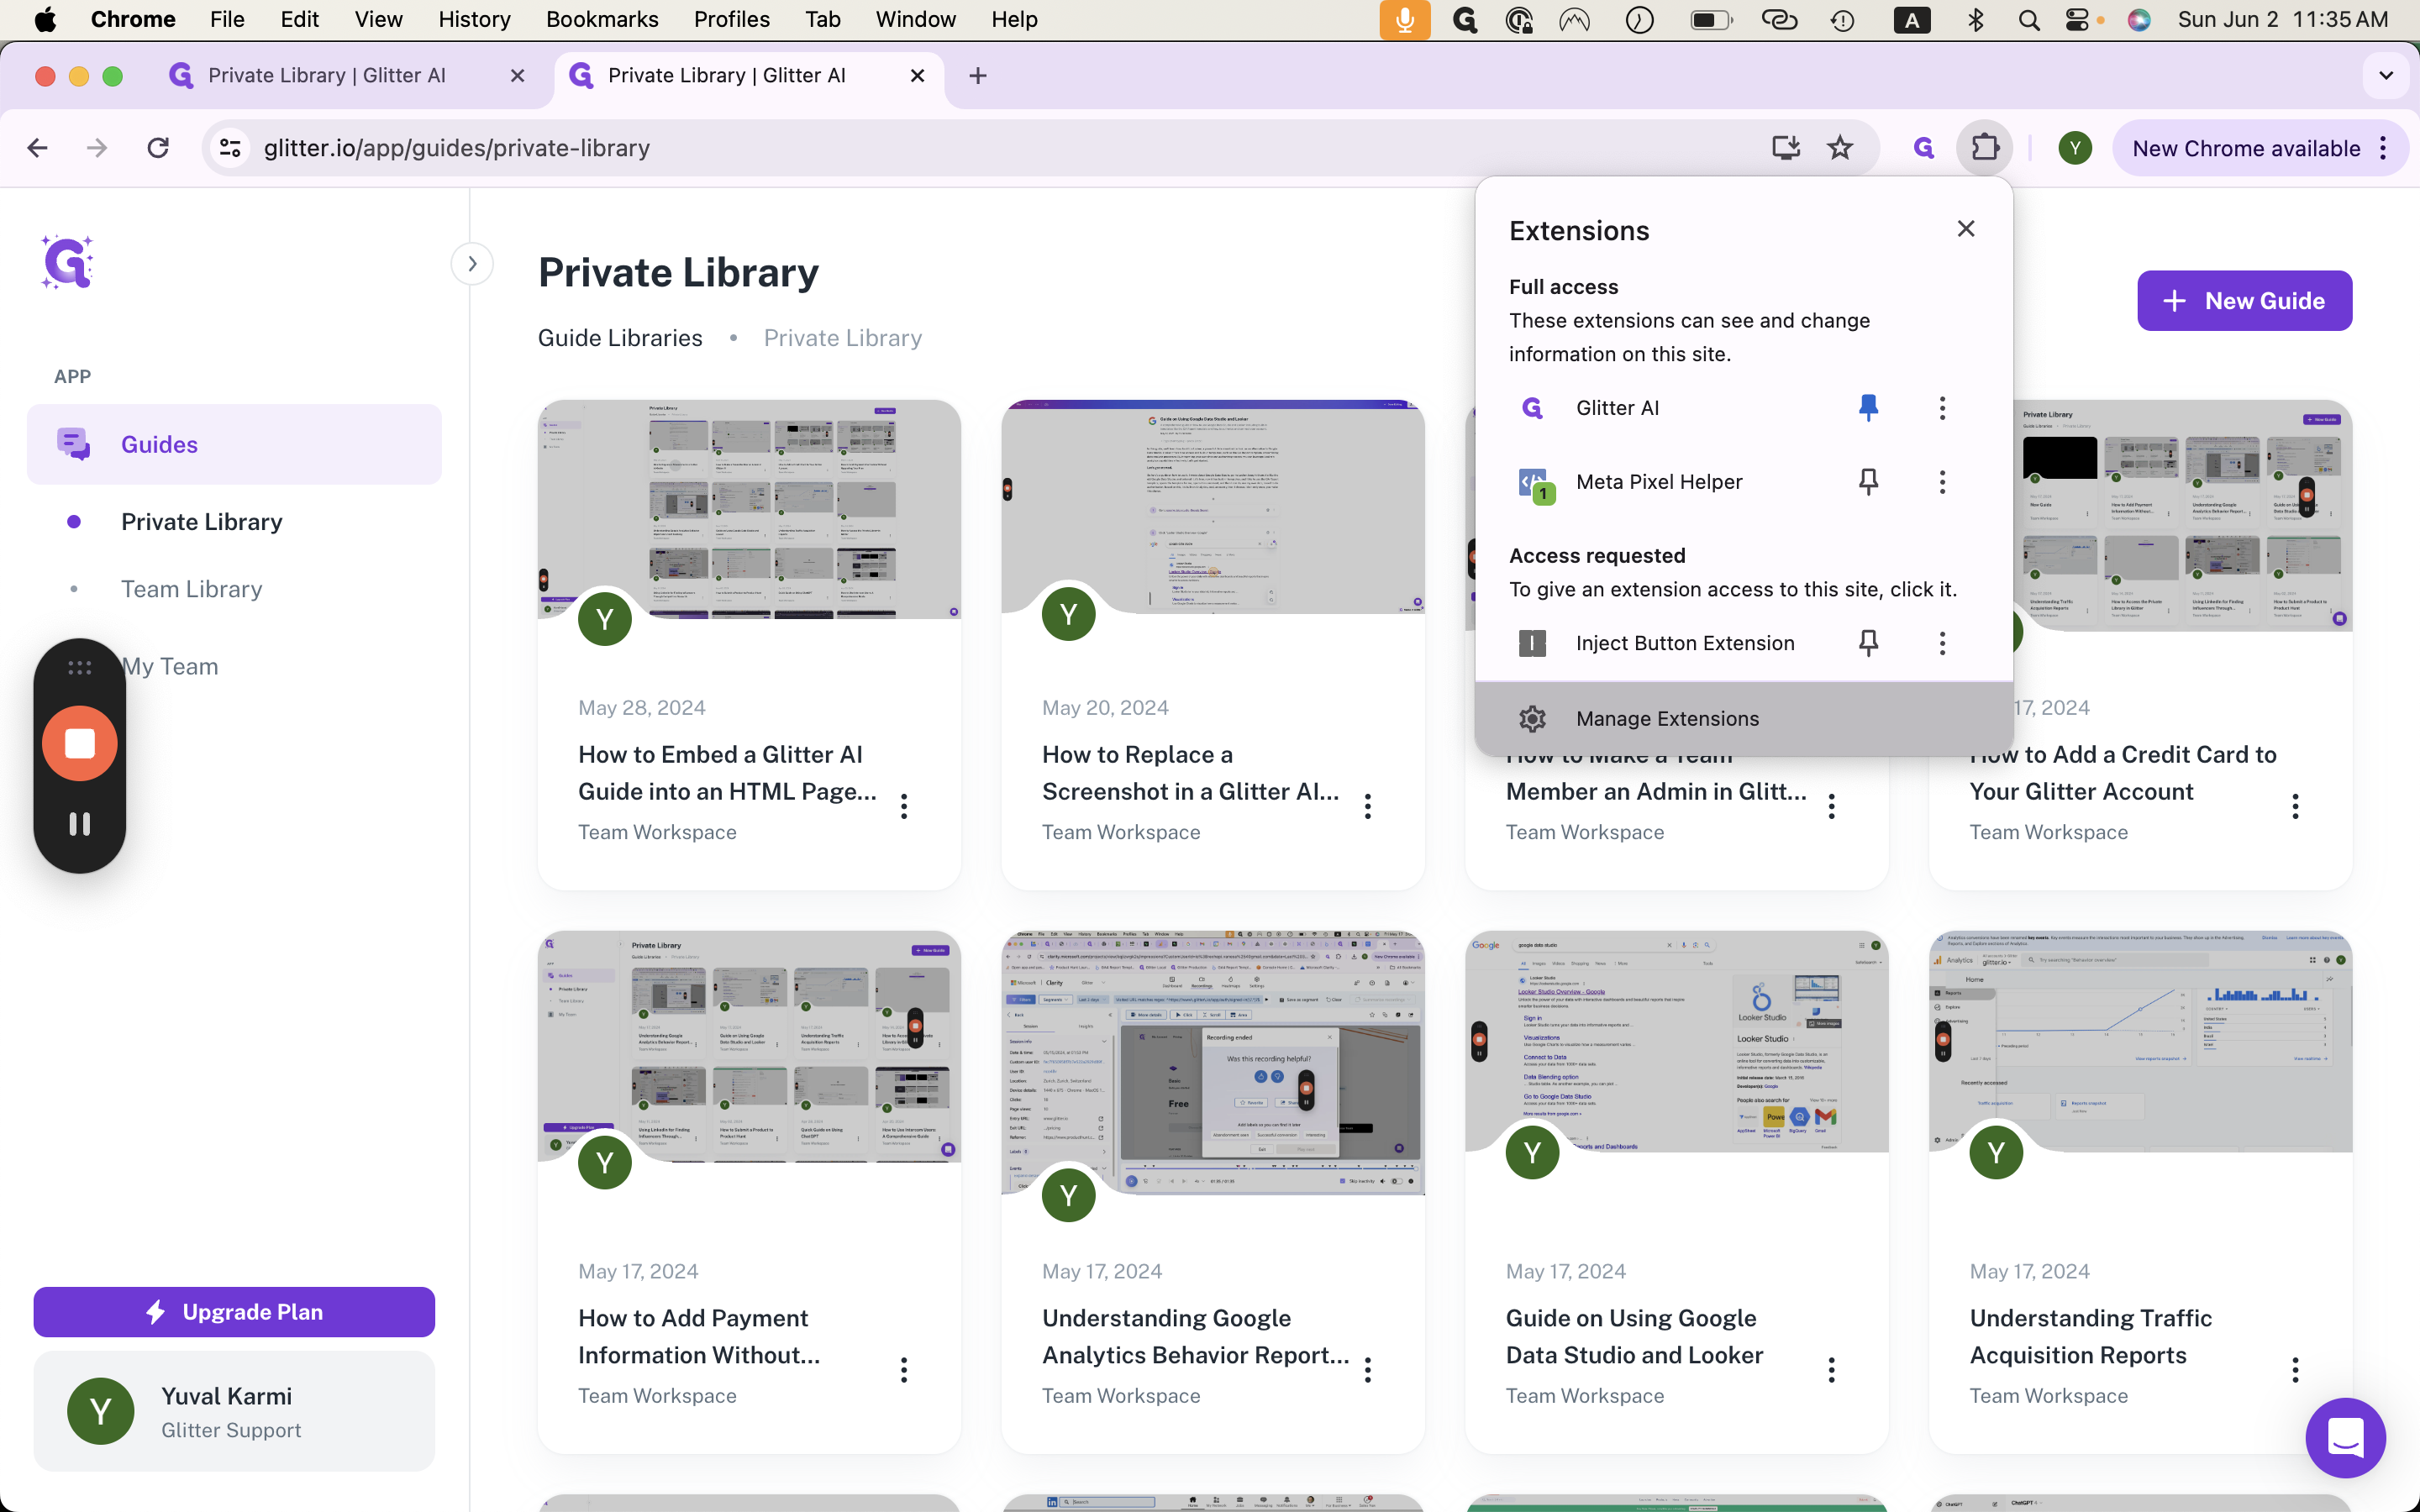This screenshot has width=2420, height=1512.
Task: Open options for Team Member Admin guide
Action: 1832,806
